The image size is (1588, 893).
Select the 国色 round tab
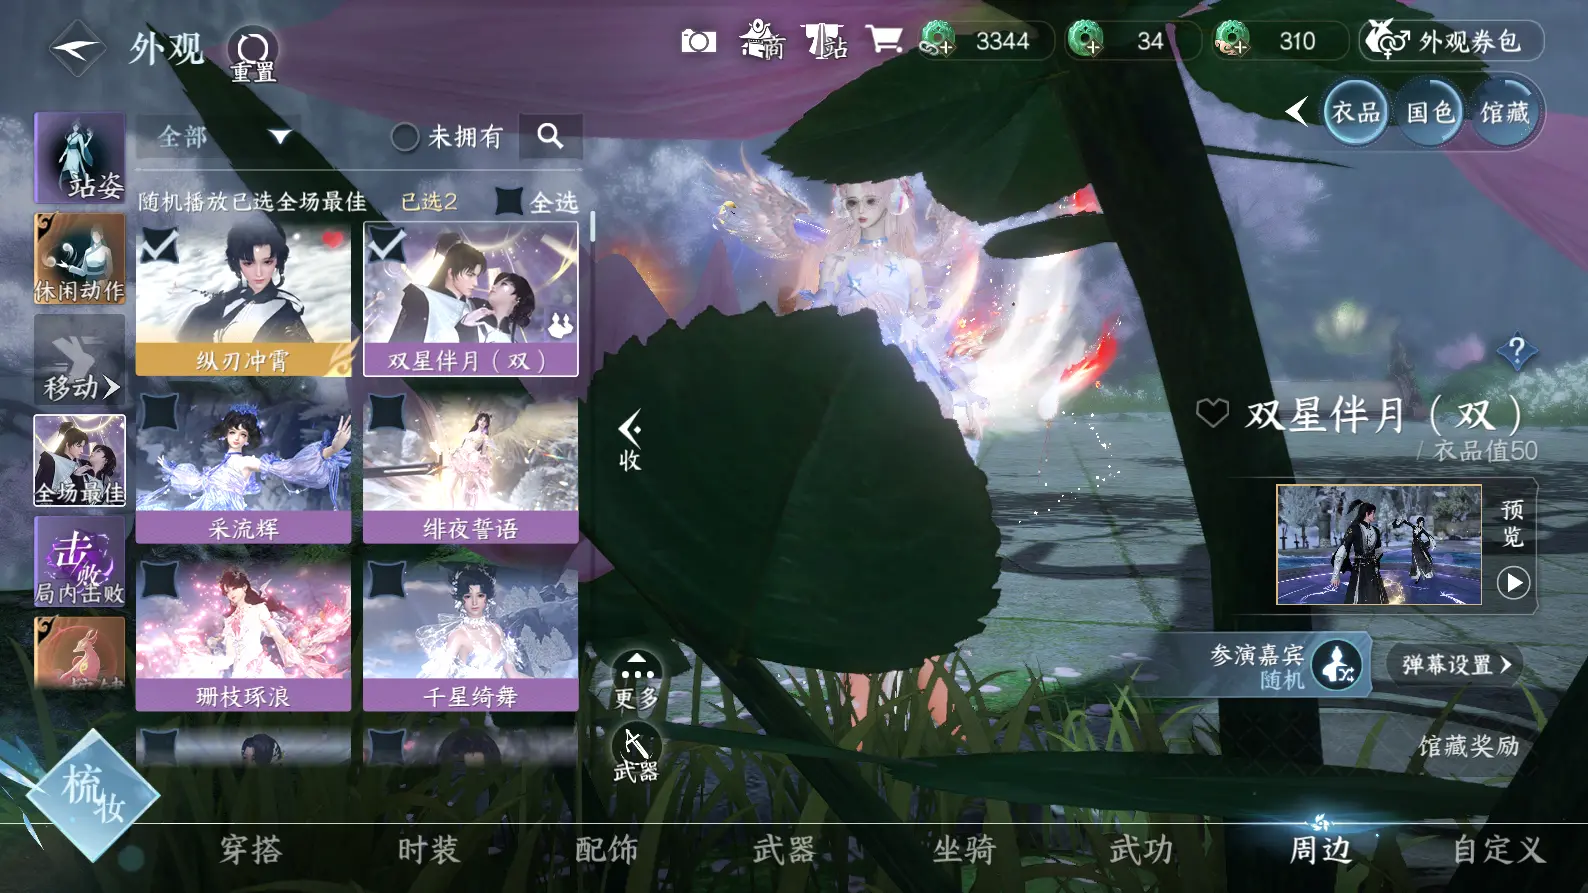pyautogui.click(x=1430, y=112)
